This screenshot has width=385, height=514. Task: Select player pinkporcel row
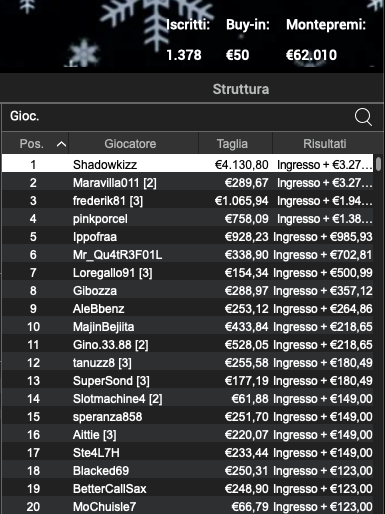click(187, 219)
